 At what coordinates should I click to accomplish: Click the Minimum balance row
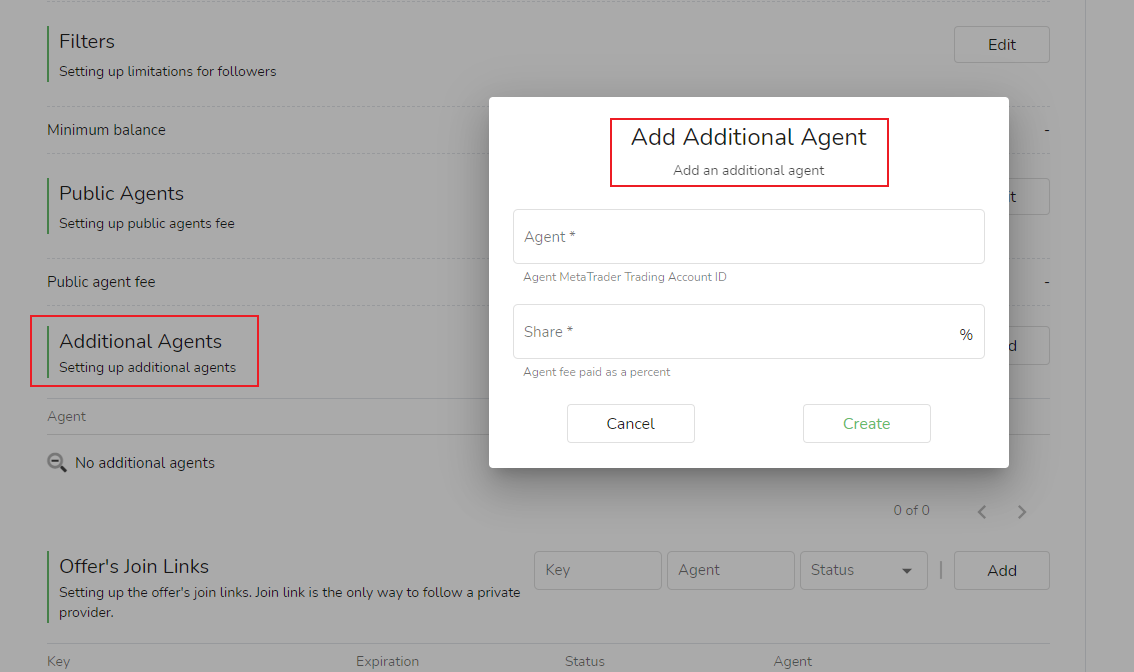[107, 130]
